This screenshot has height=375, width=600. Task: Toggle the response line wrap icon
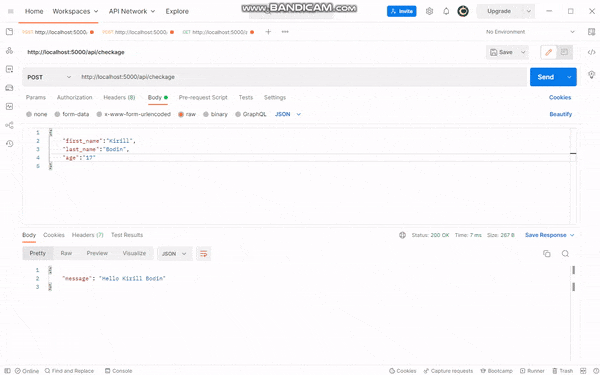point(204,253)
